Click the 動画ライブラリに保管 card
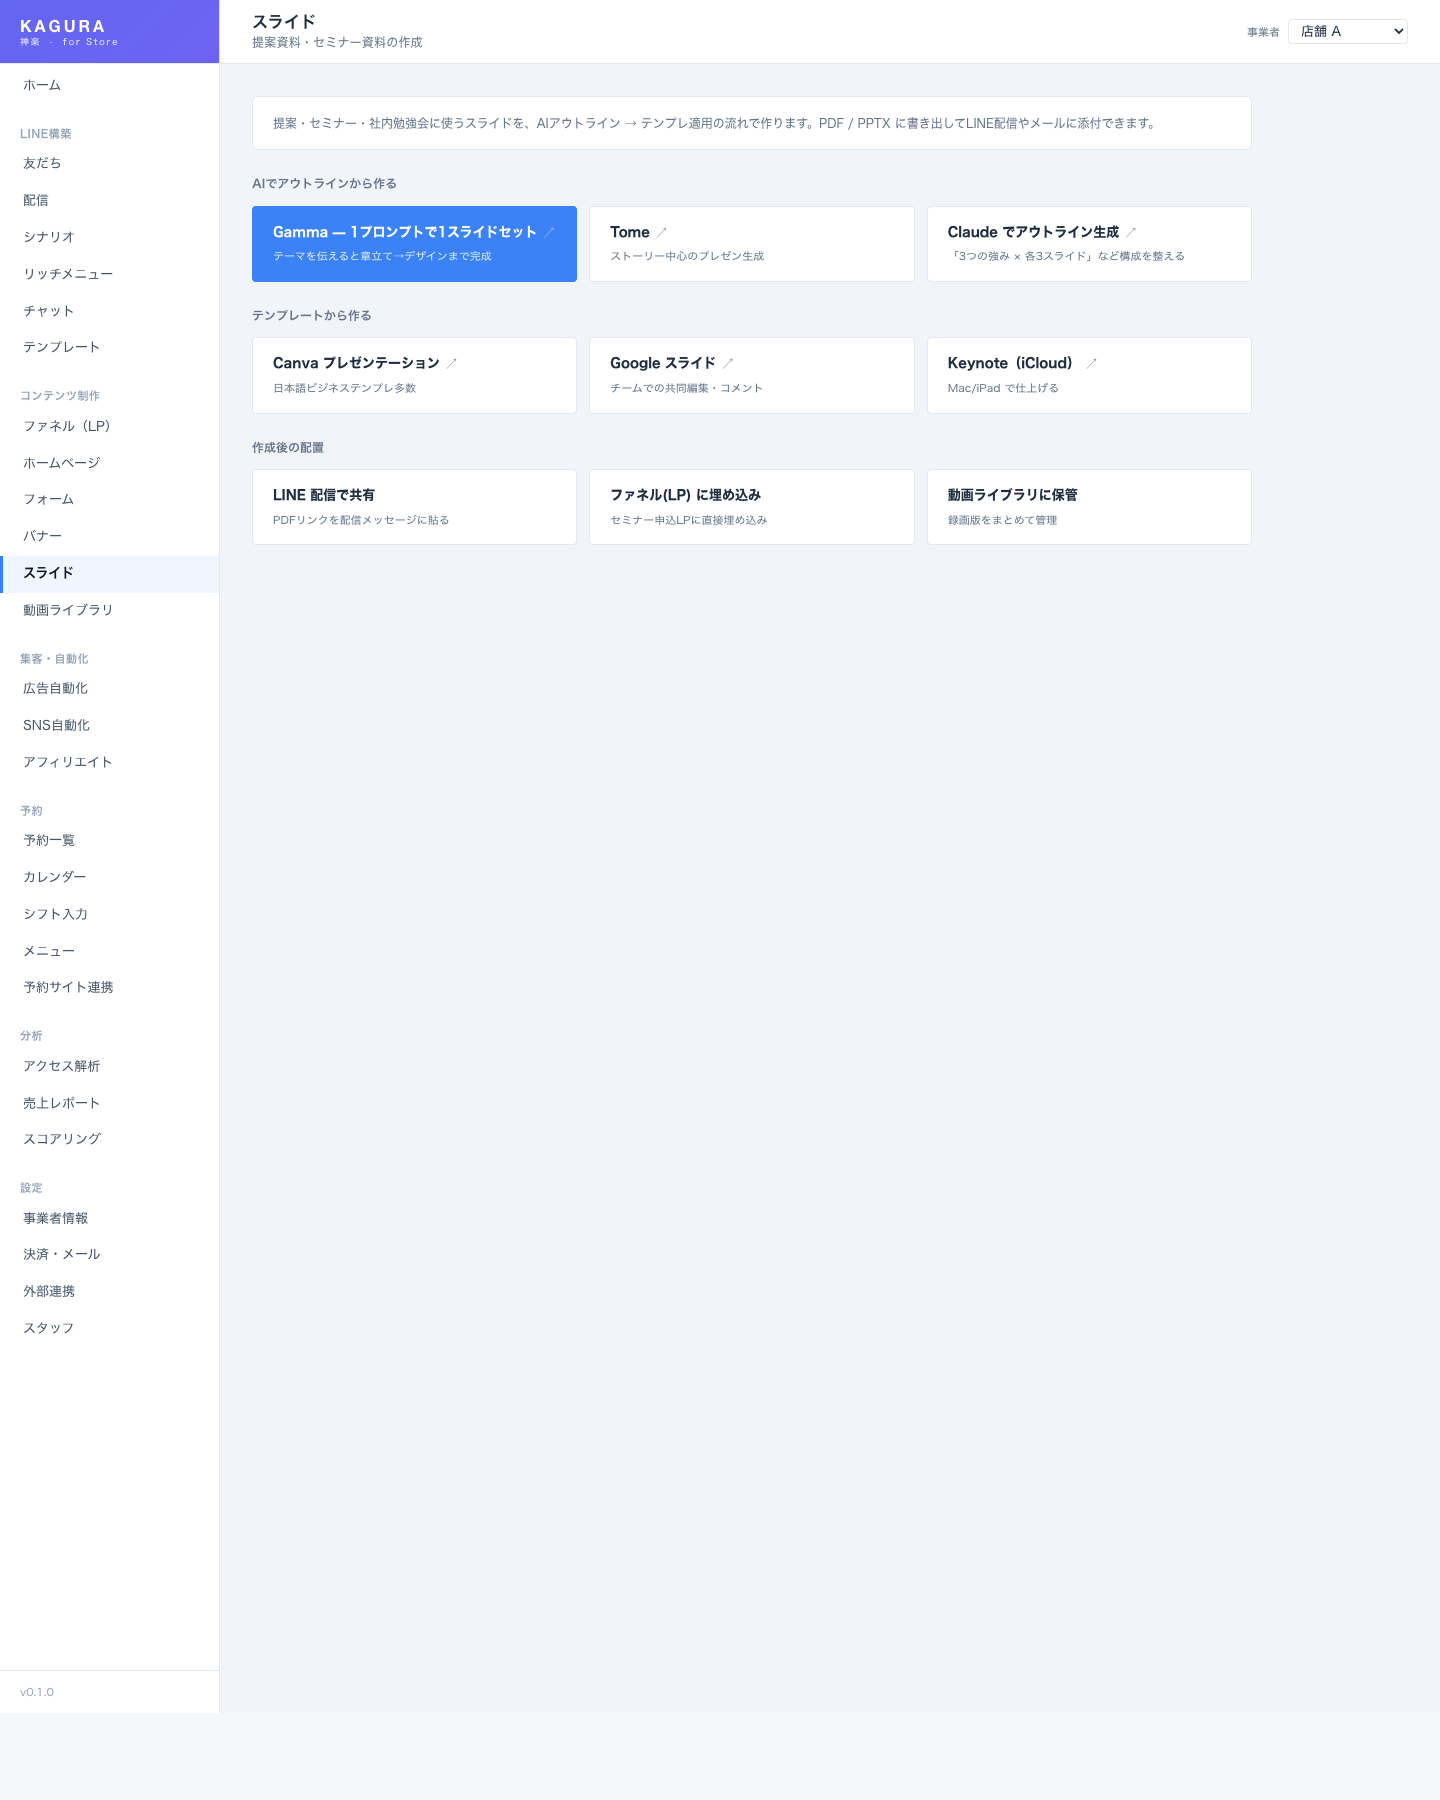 click(1088, 507)
